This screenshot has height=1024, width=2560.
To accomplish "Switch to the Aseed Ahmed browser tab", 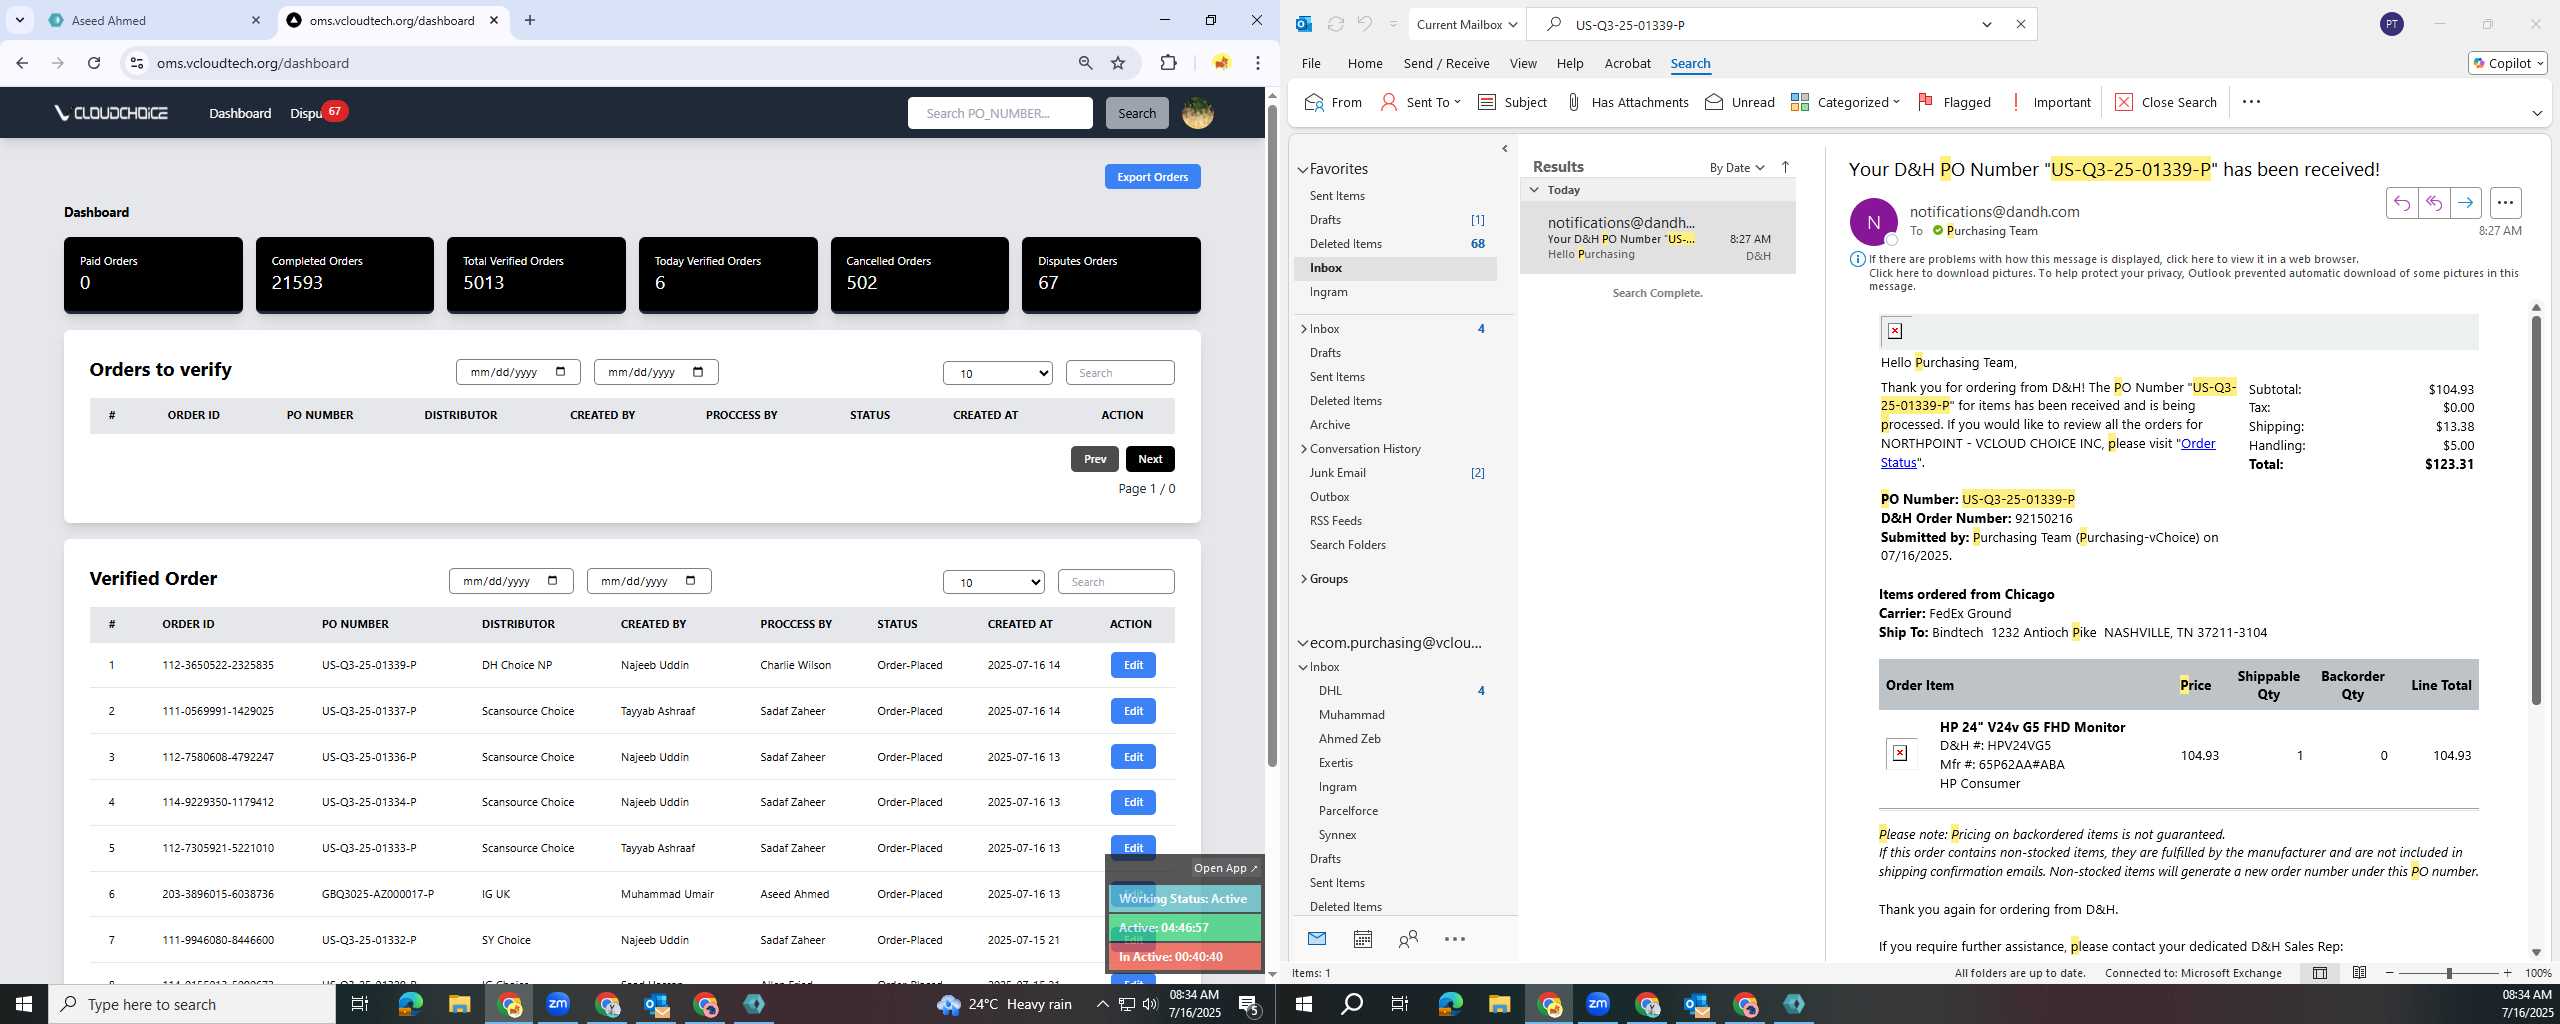I will pos(154,20).
